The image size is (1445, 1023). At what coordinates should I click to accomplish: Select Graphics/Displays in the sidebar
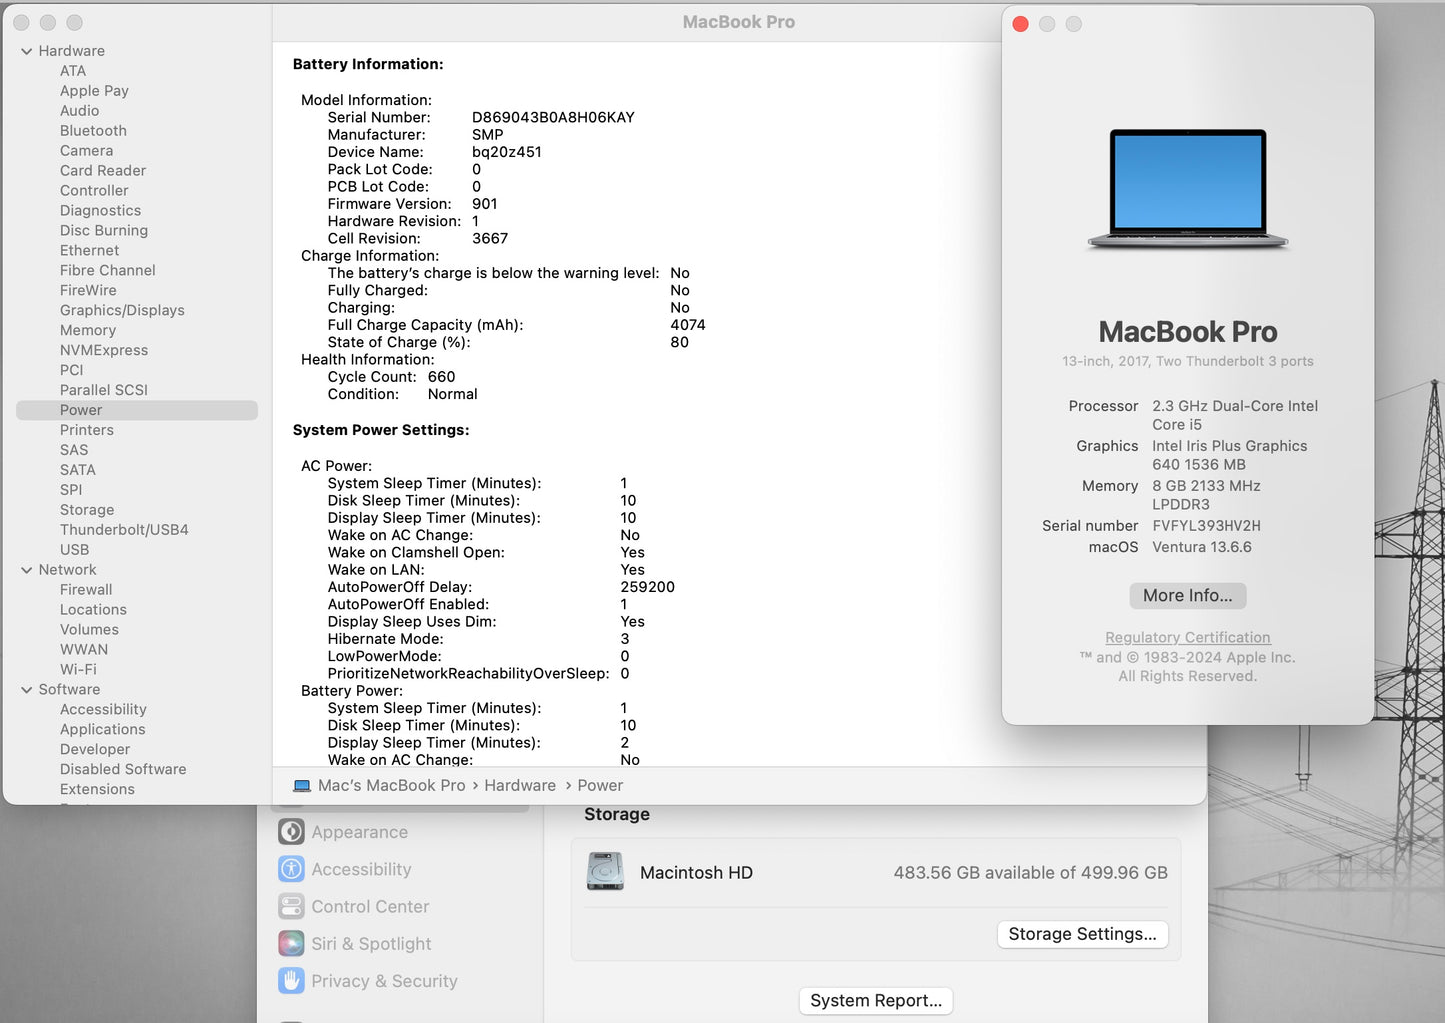[x=122, y=310]
